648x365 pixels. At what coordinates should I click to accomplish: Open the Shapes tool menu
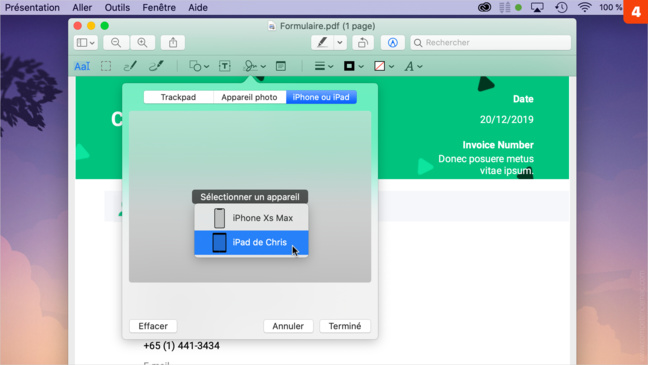pyautogui.click(x=199, y=66)
